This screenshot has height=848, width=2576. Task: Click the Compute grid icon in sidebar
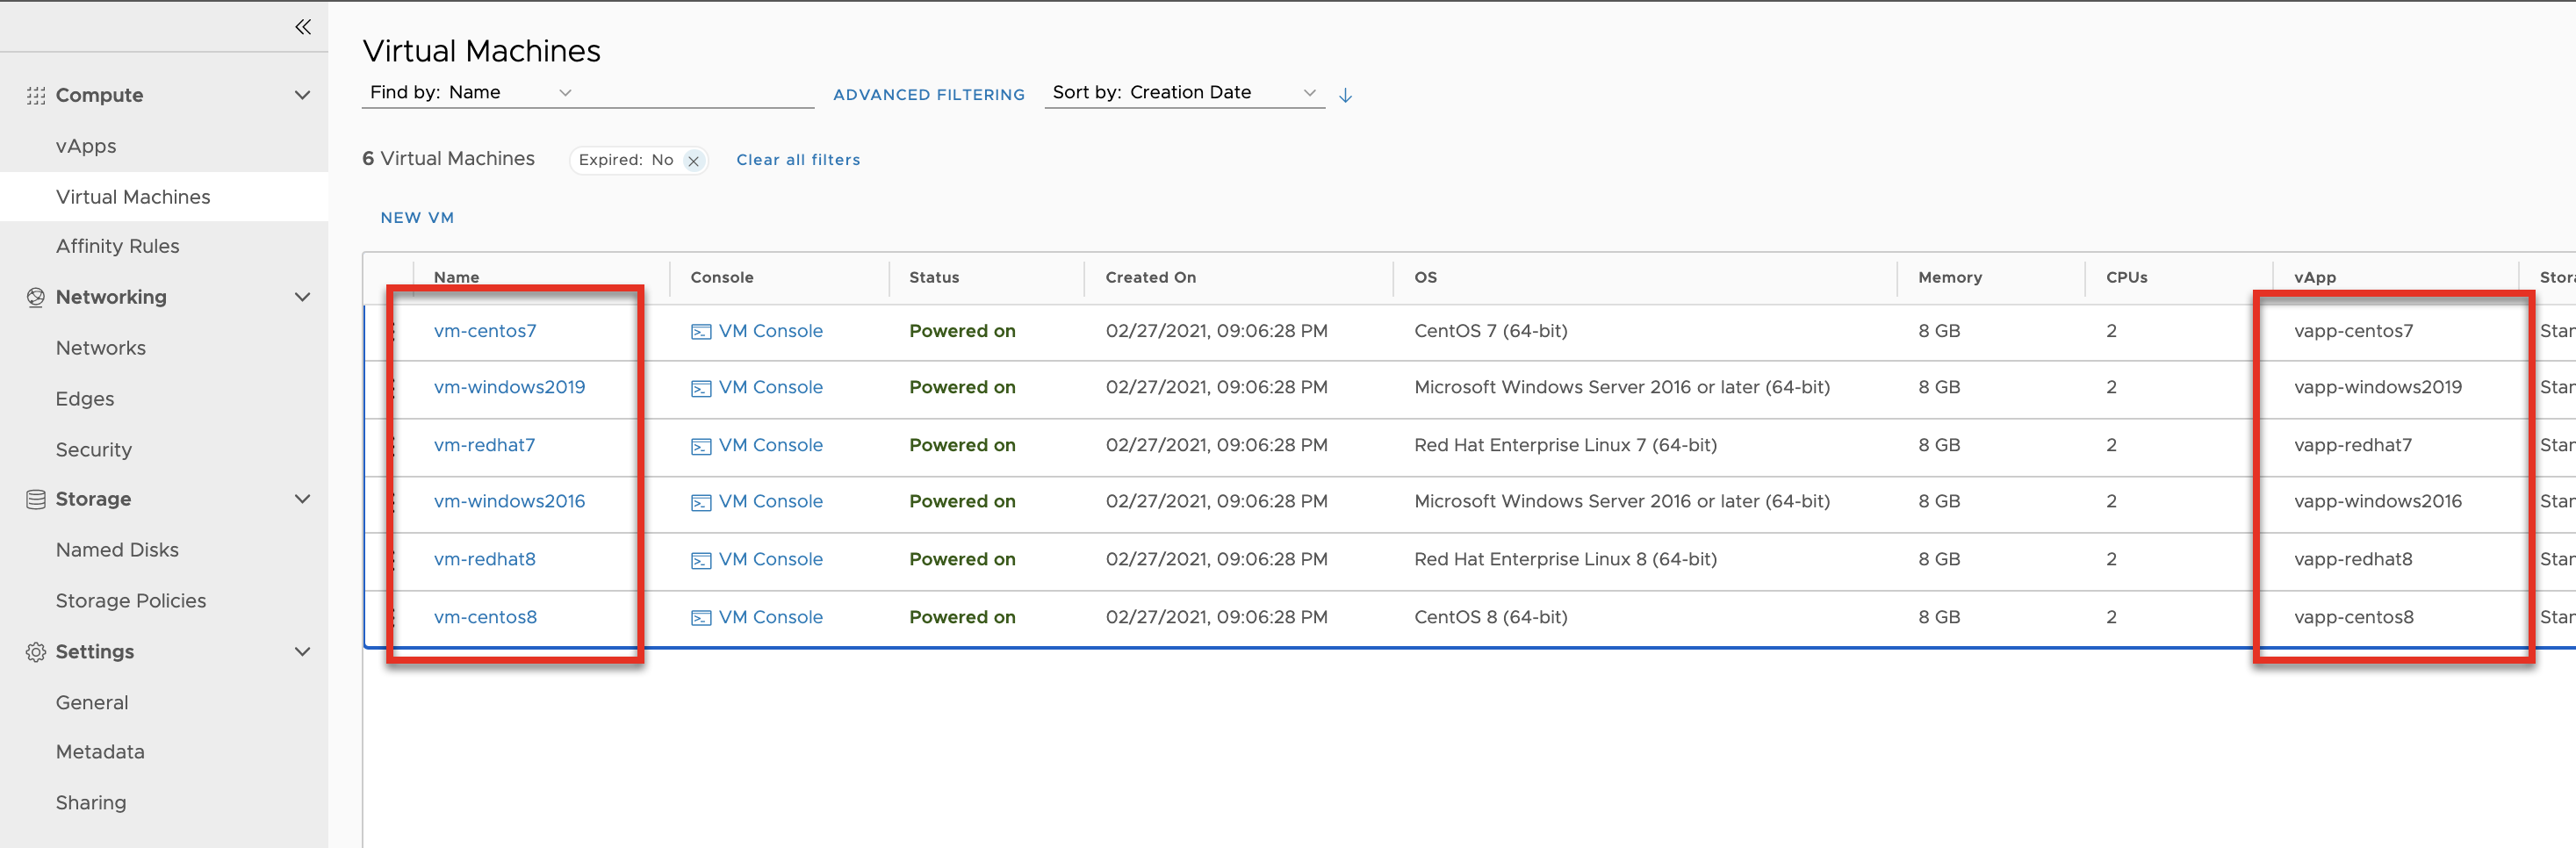click(36, 96)
